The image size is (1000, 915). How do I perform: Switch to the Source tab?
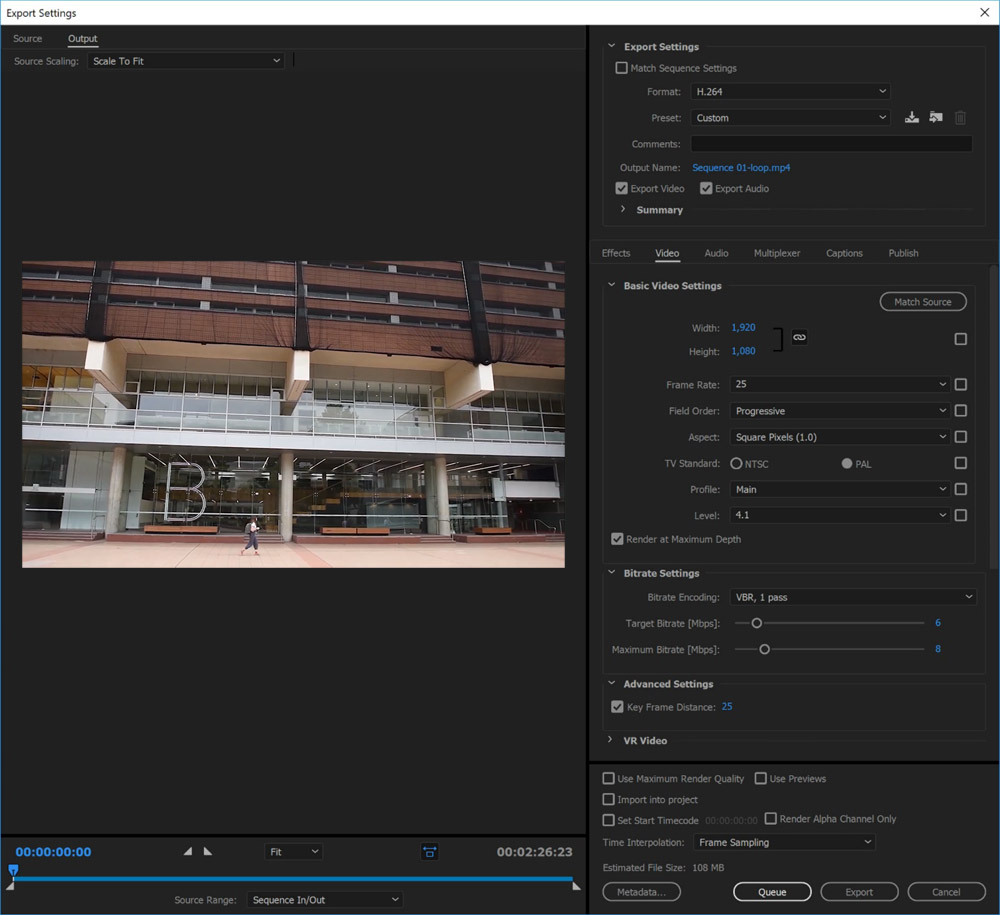(27, 38)
